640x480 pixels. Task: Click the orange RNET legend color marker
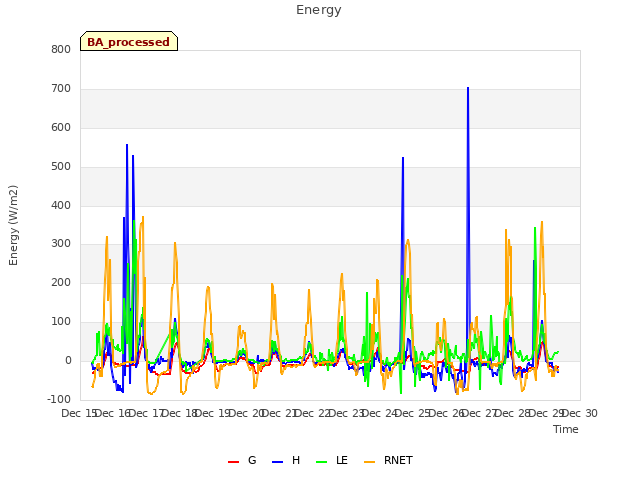pos(369,462)
